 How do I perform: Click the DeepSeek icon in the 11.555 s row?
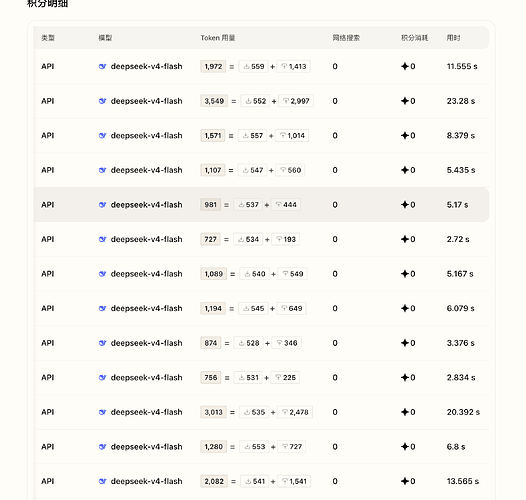(102, 66)
